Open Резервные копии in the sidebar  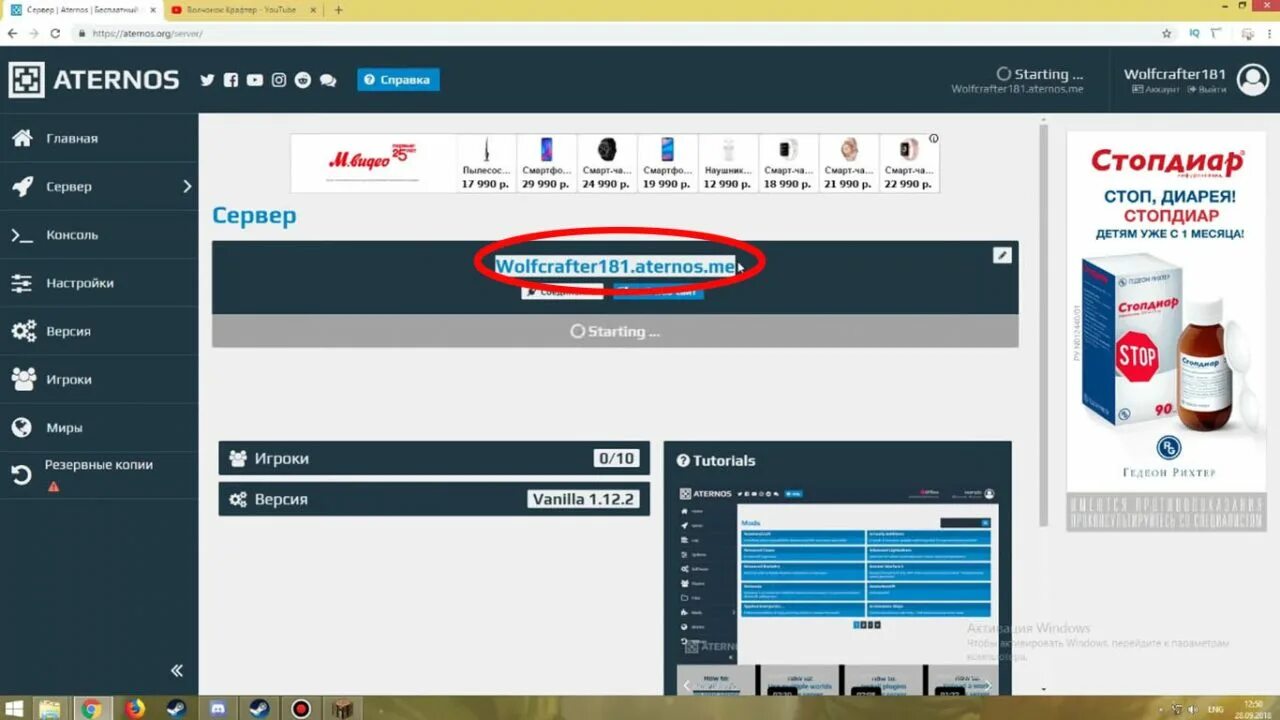[x=99, y=474]
